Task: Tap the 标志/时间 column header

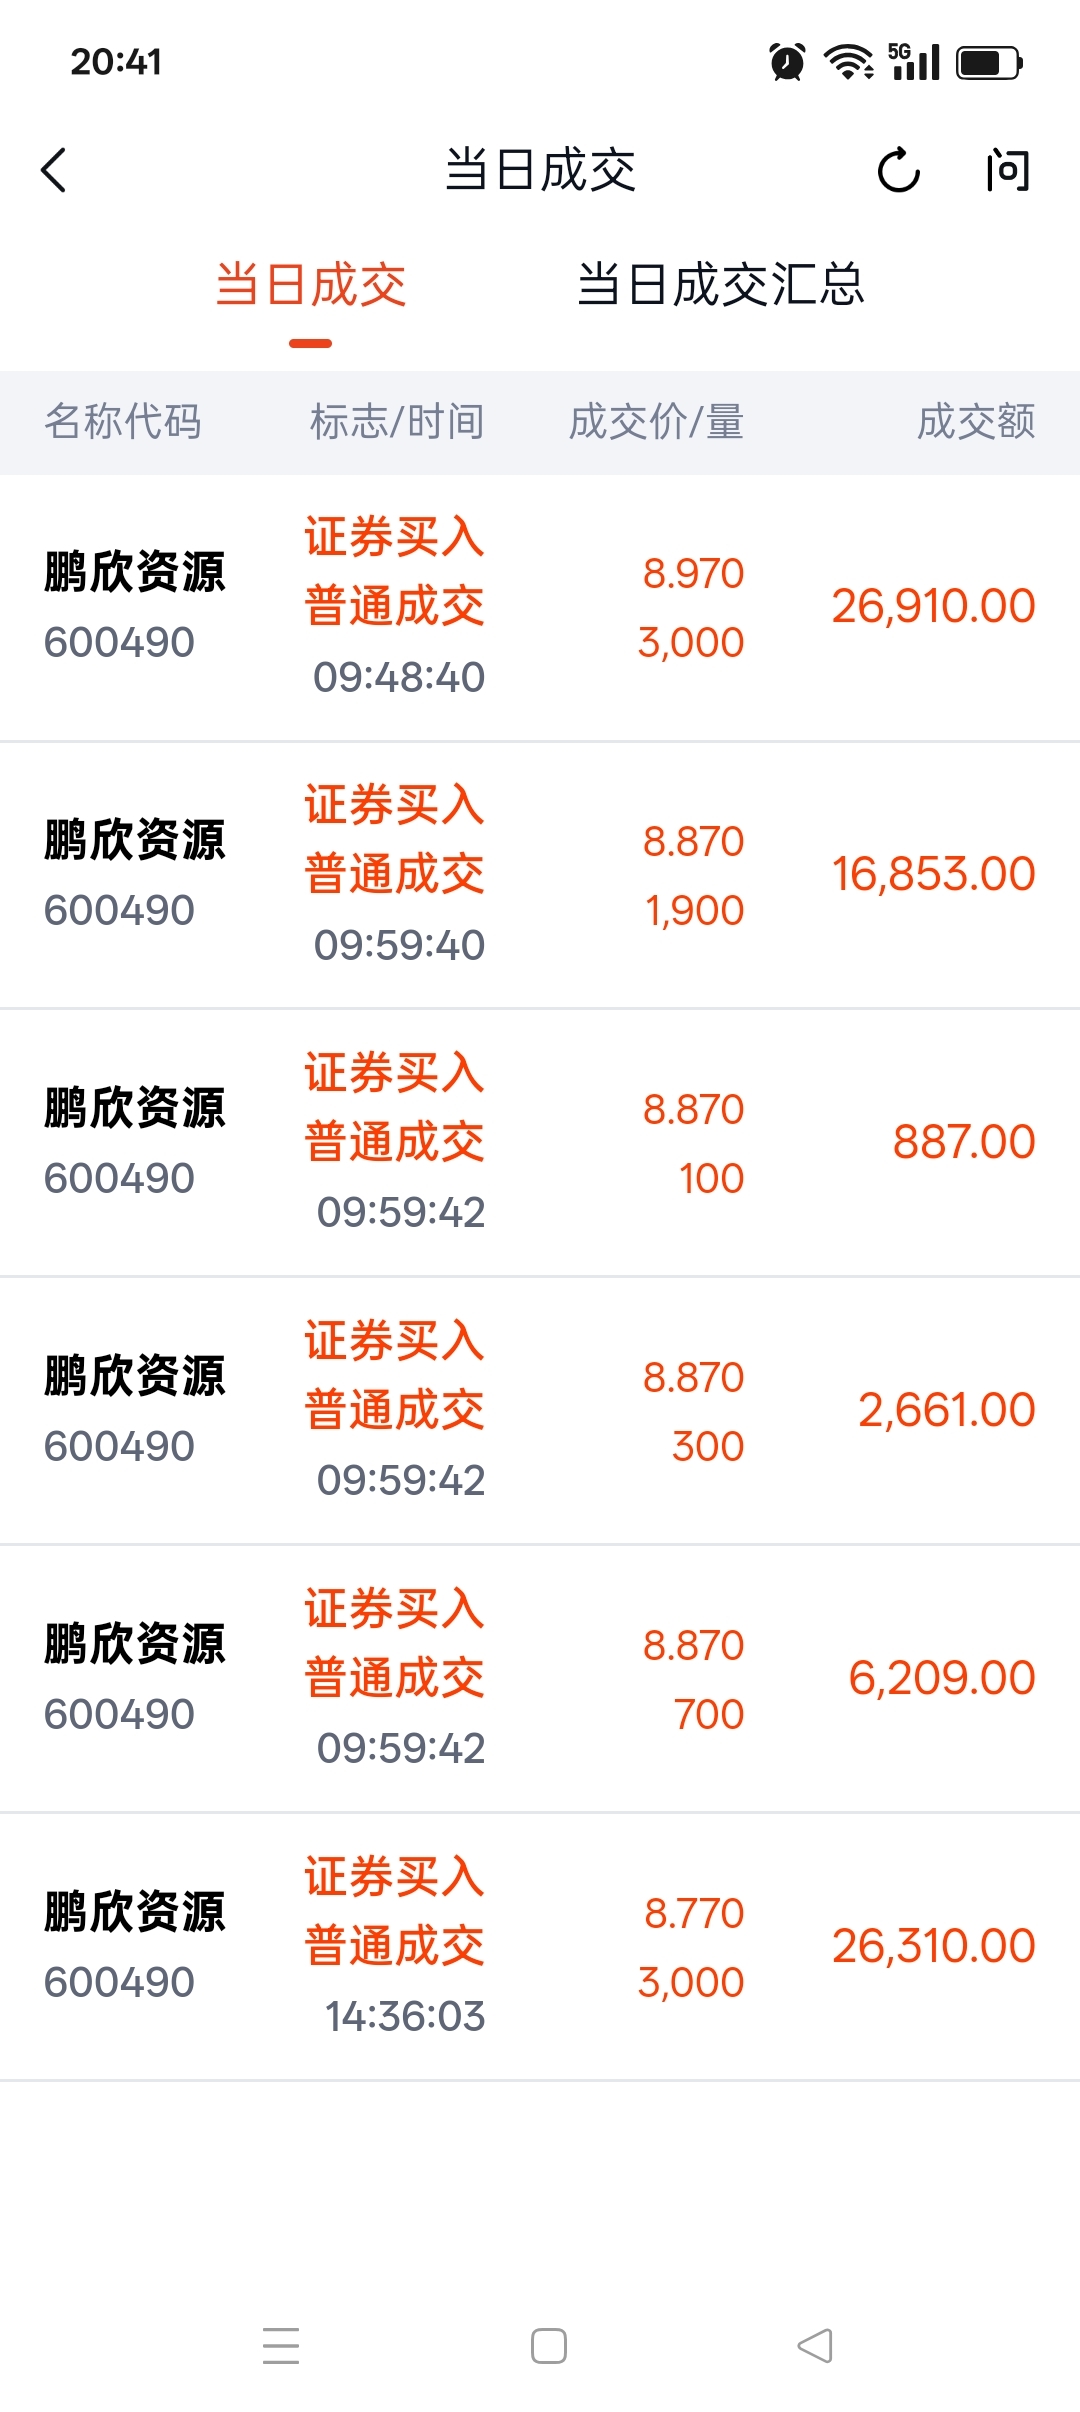Action: point(397,422)
